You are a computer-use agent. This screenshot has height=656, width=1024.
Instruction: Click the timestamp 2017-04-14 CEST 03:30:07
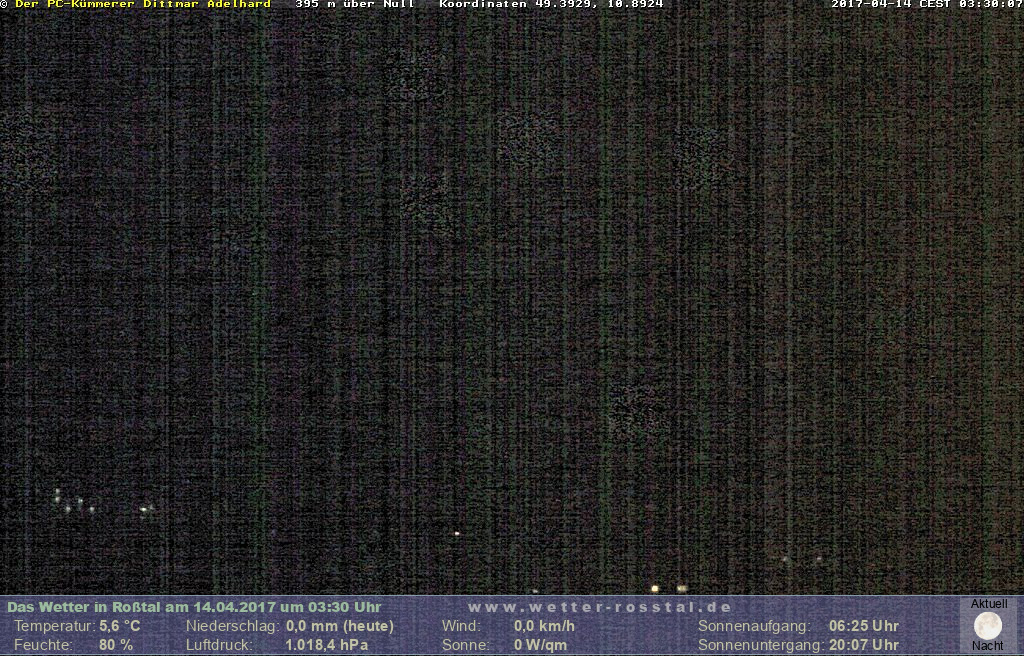(x=926, y=4)
